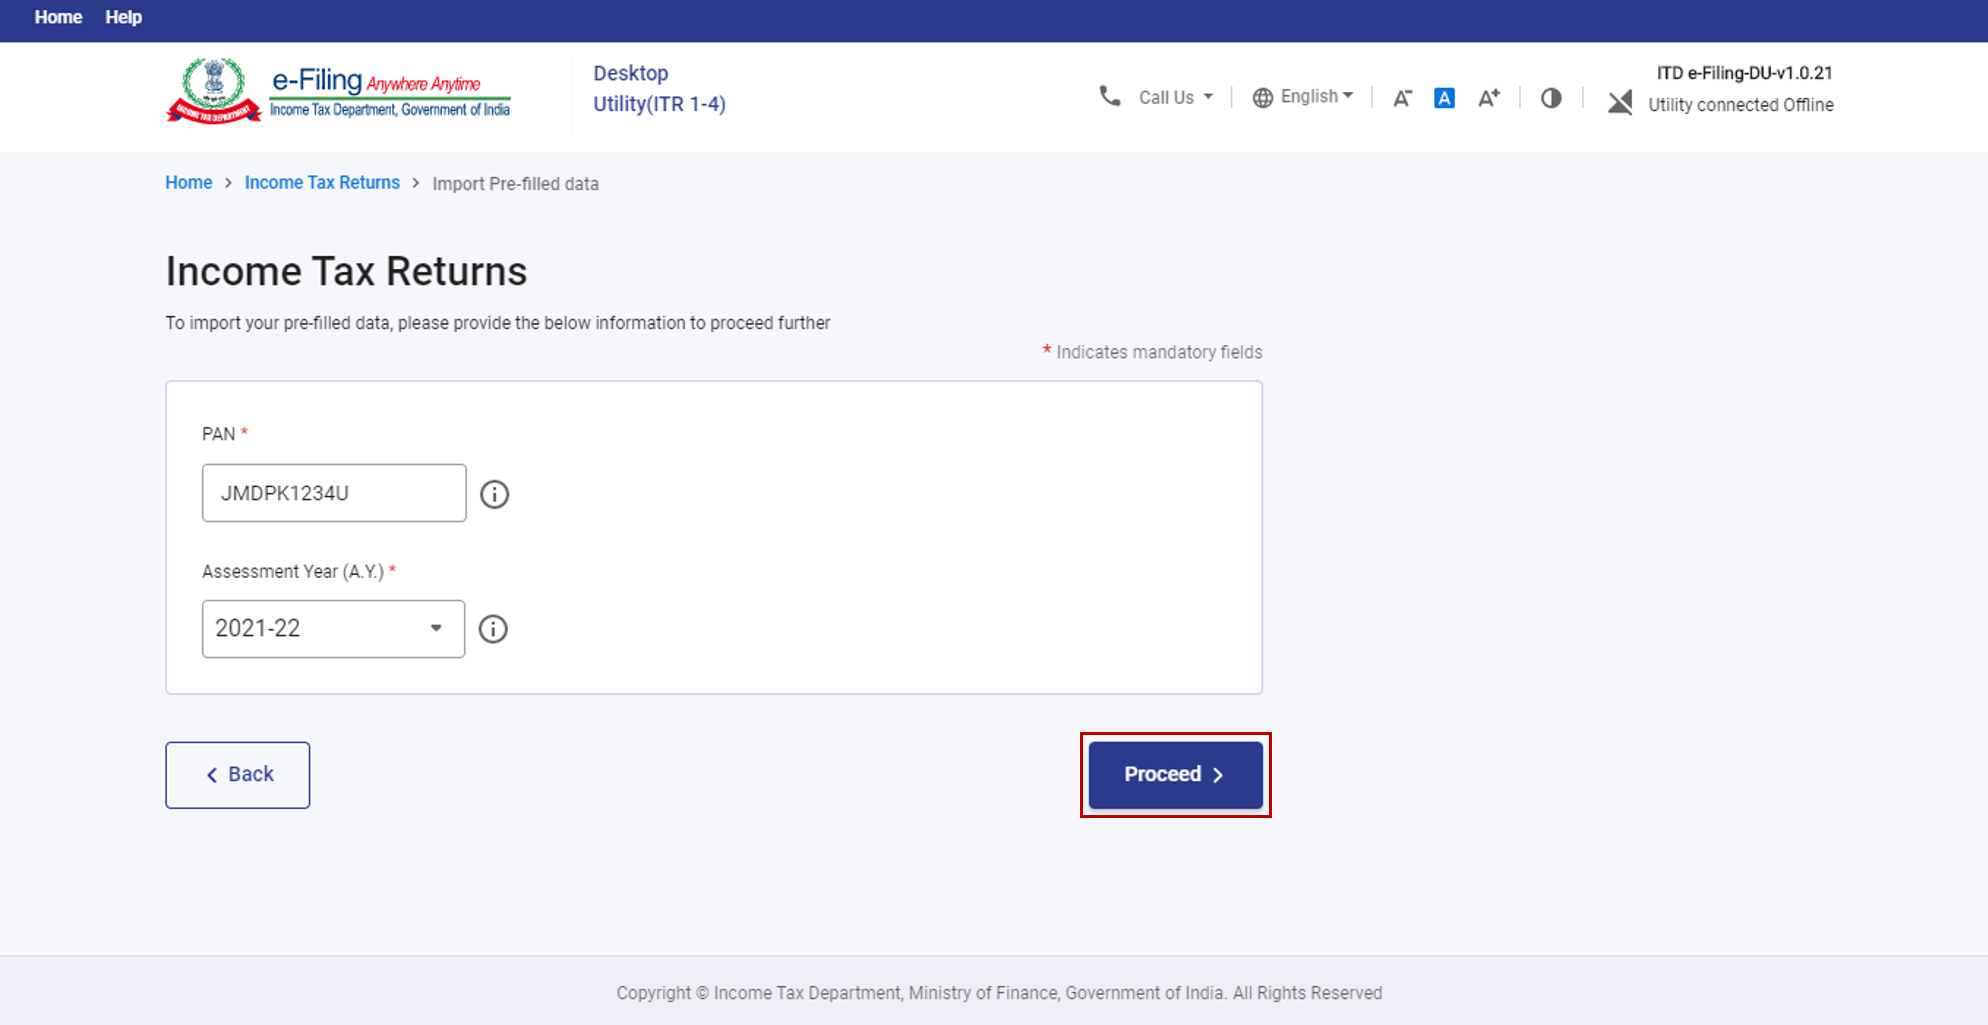Increase font size with the A+ icon
Viewport: 1988px width, 1025px height.
[x=1488, y=98]
